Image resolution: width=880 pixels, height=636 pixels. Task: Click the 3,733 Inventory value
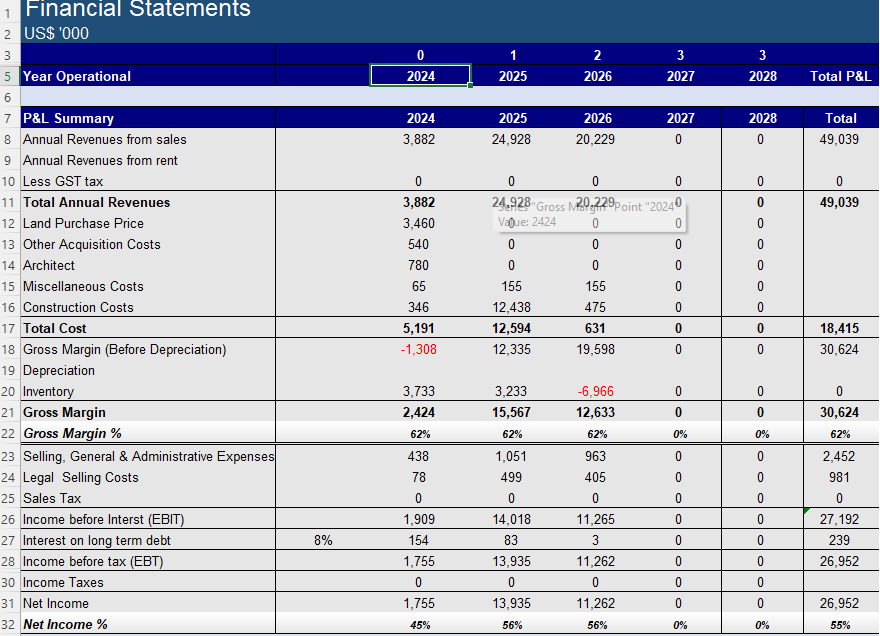coord(419,392)
